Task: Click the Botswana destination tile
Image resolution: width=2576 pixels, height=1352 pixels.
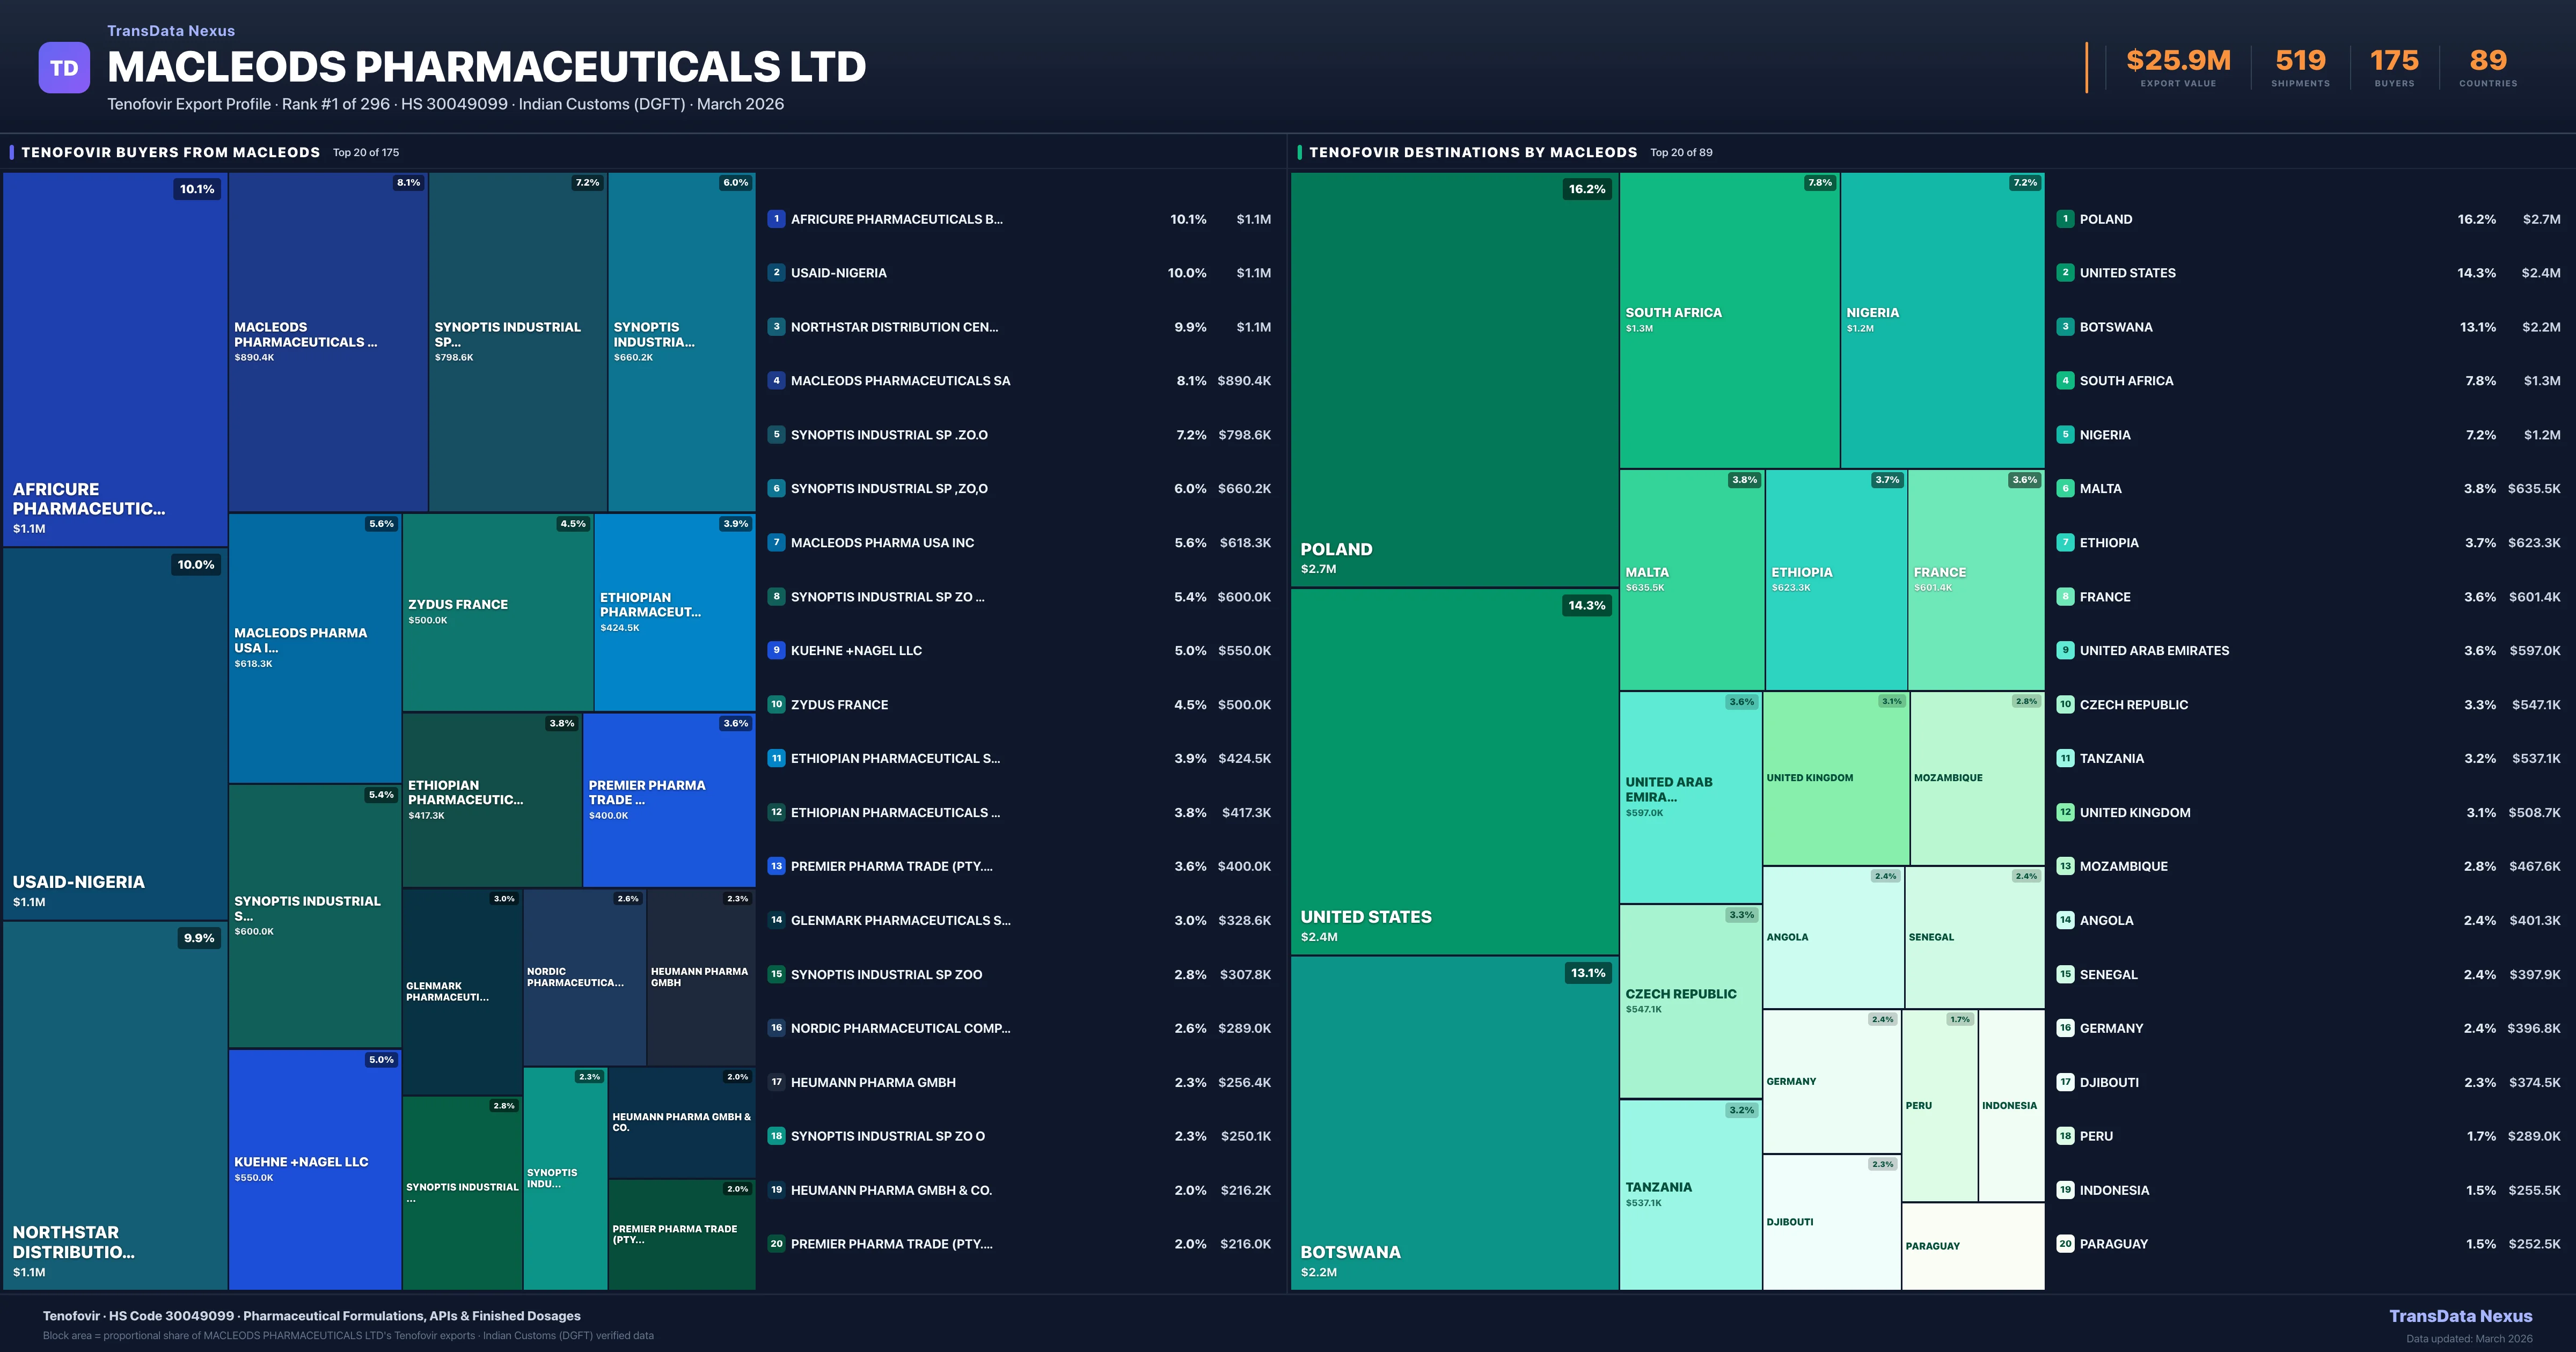Action: [x=1454, y=1122]
